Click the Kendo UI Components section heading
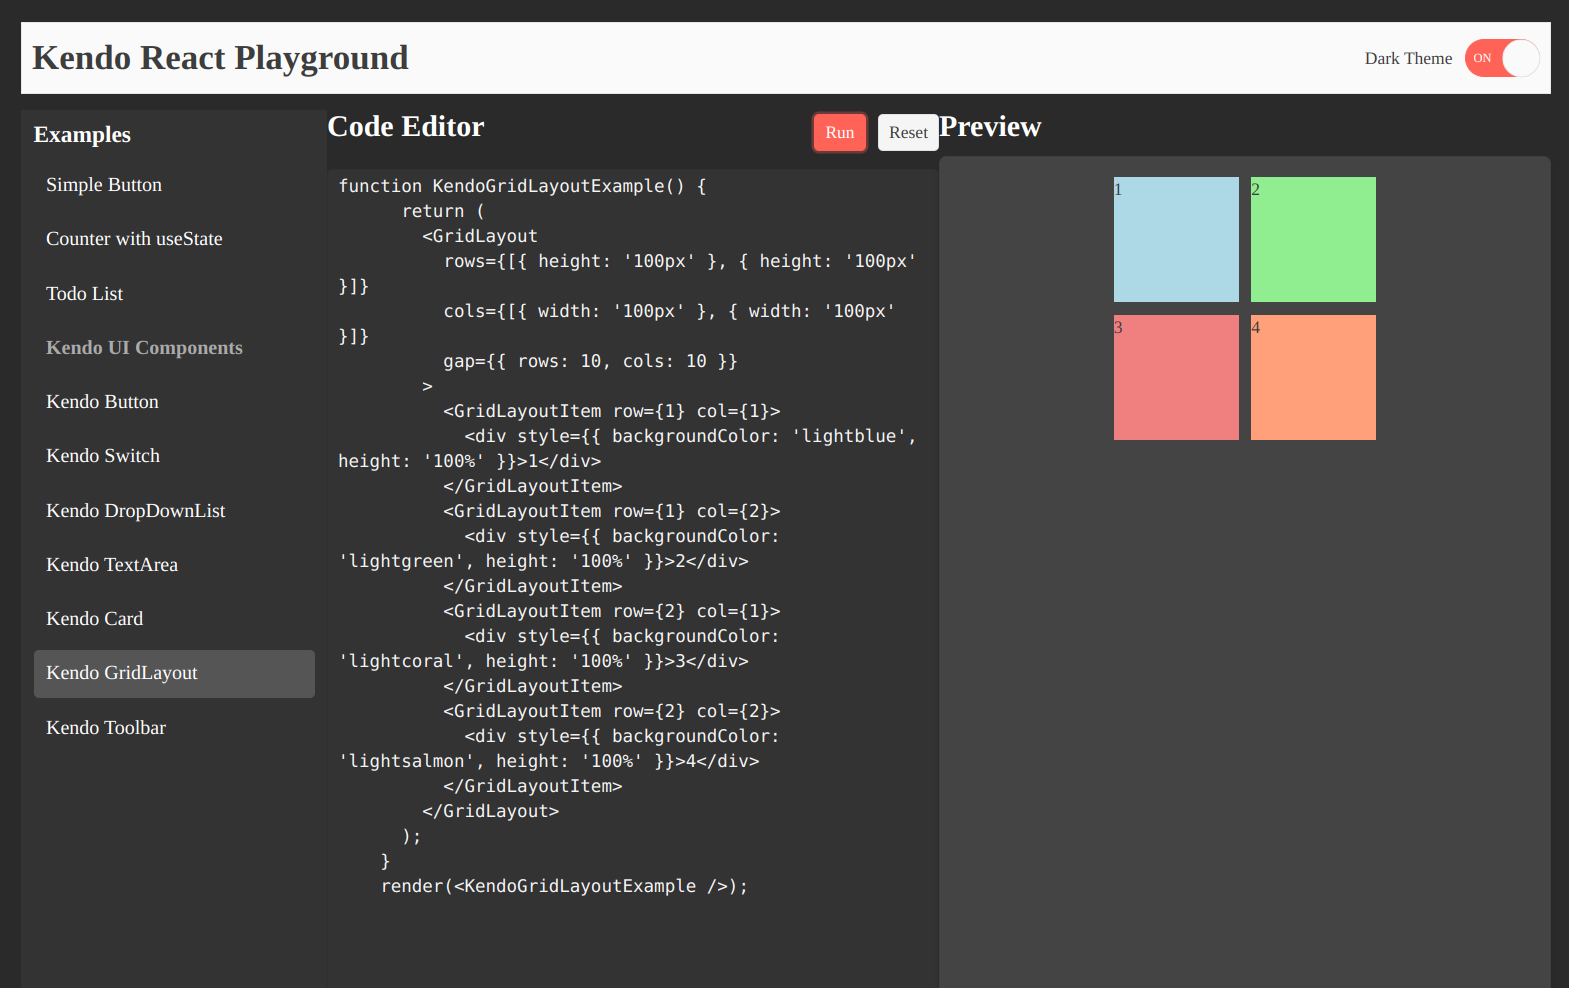 144,348
